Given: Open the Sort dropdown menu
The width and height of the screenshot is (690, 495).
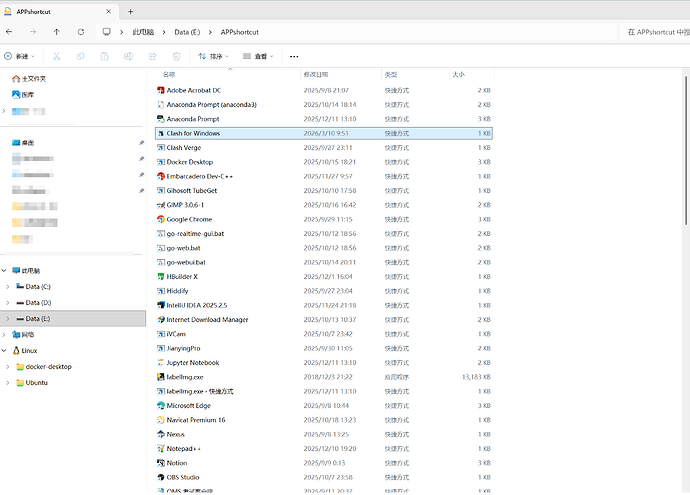Looking at the screenshot, I should click(x=213, y=56).
